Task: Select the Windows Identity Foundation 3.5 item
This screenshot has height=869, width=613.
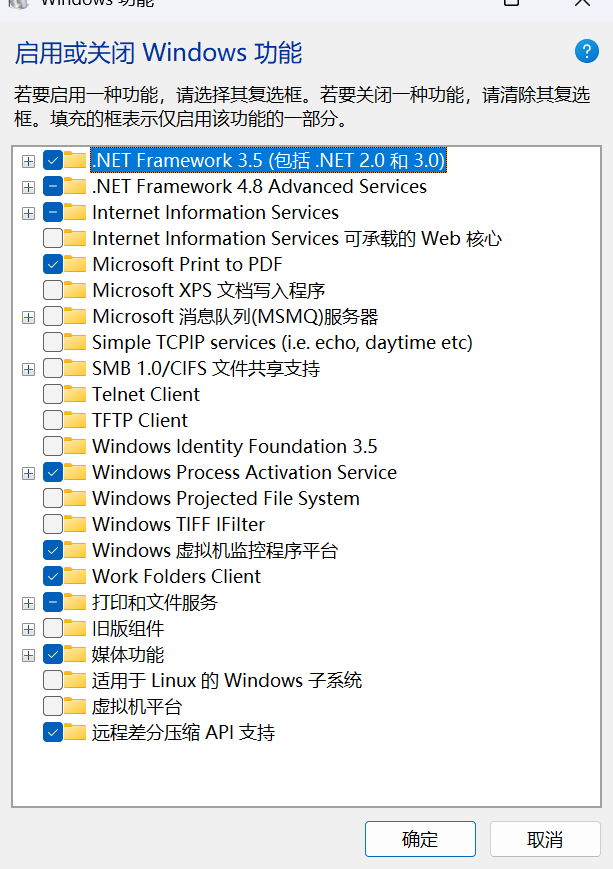Action: 234,446
